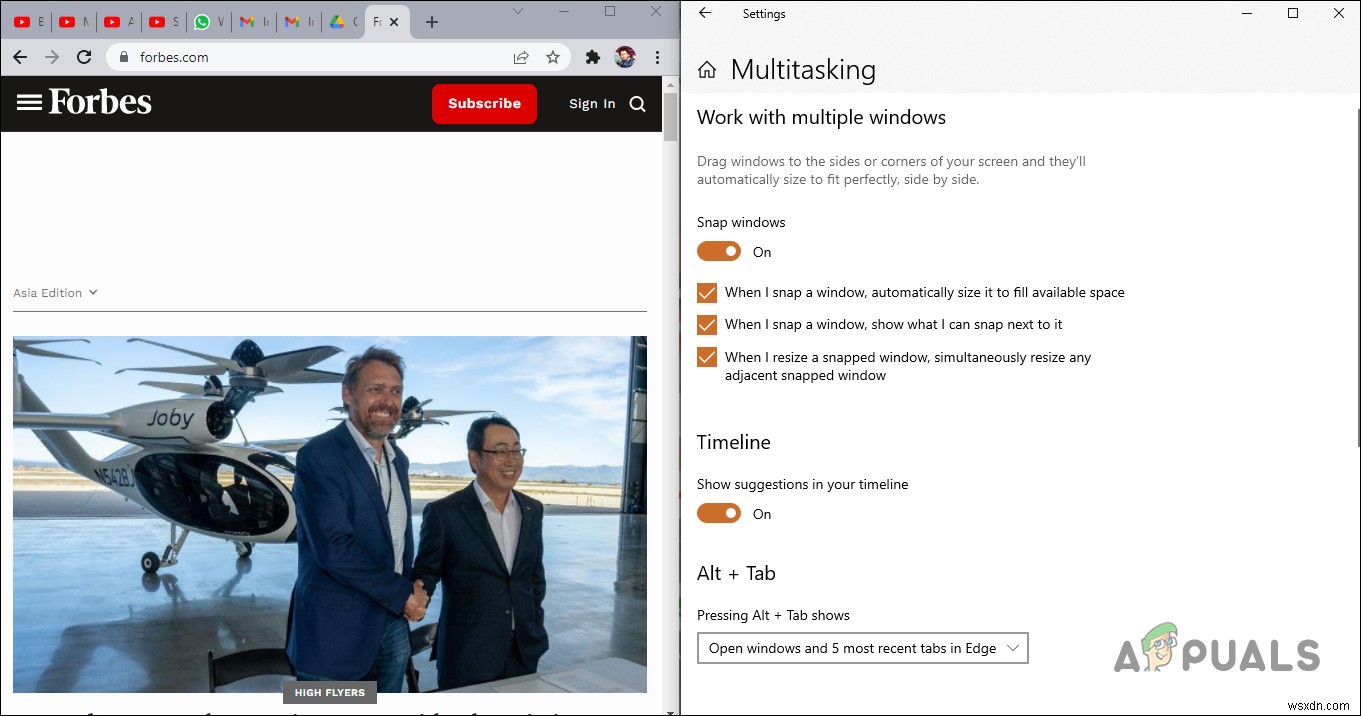Share this page using the address bar icon

(521, 57)
